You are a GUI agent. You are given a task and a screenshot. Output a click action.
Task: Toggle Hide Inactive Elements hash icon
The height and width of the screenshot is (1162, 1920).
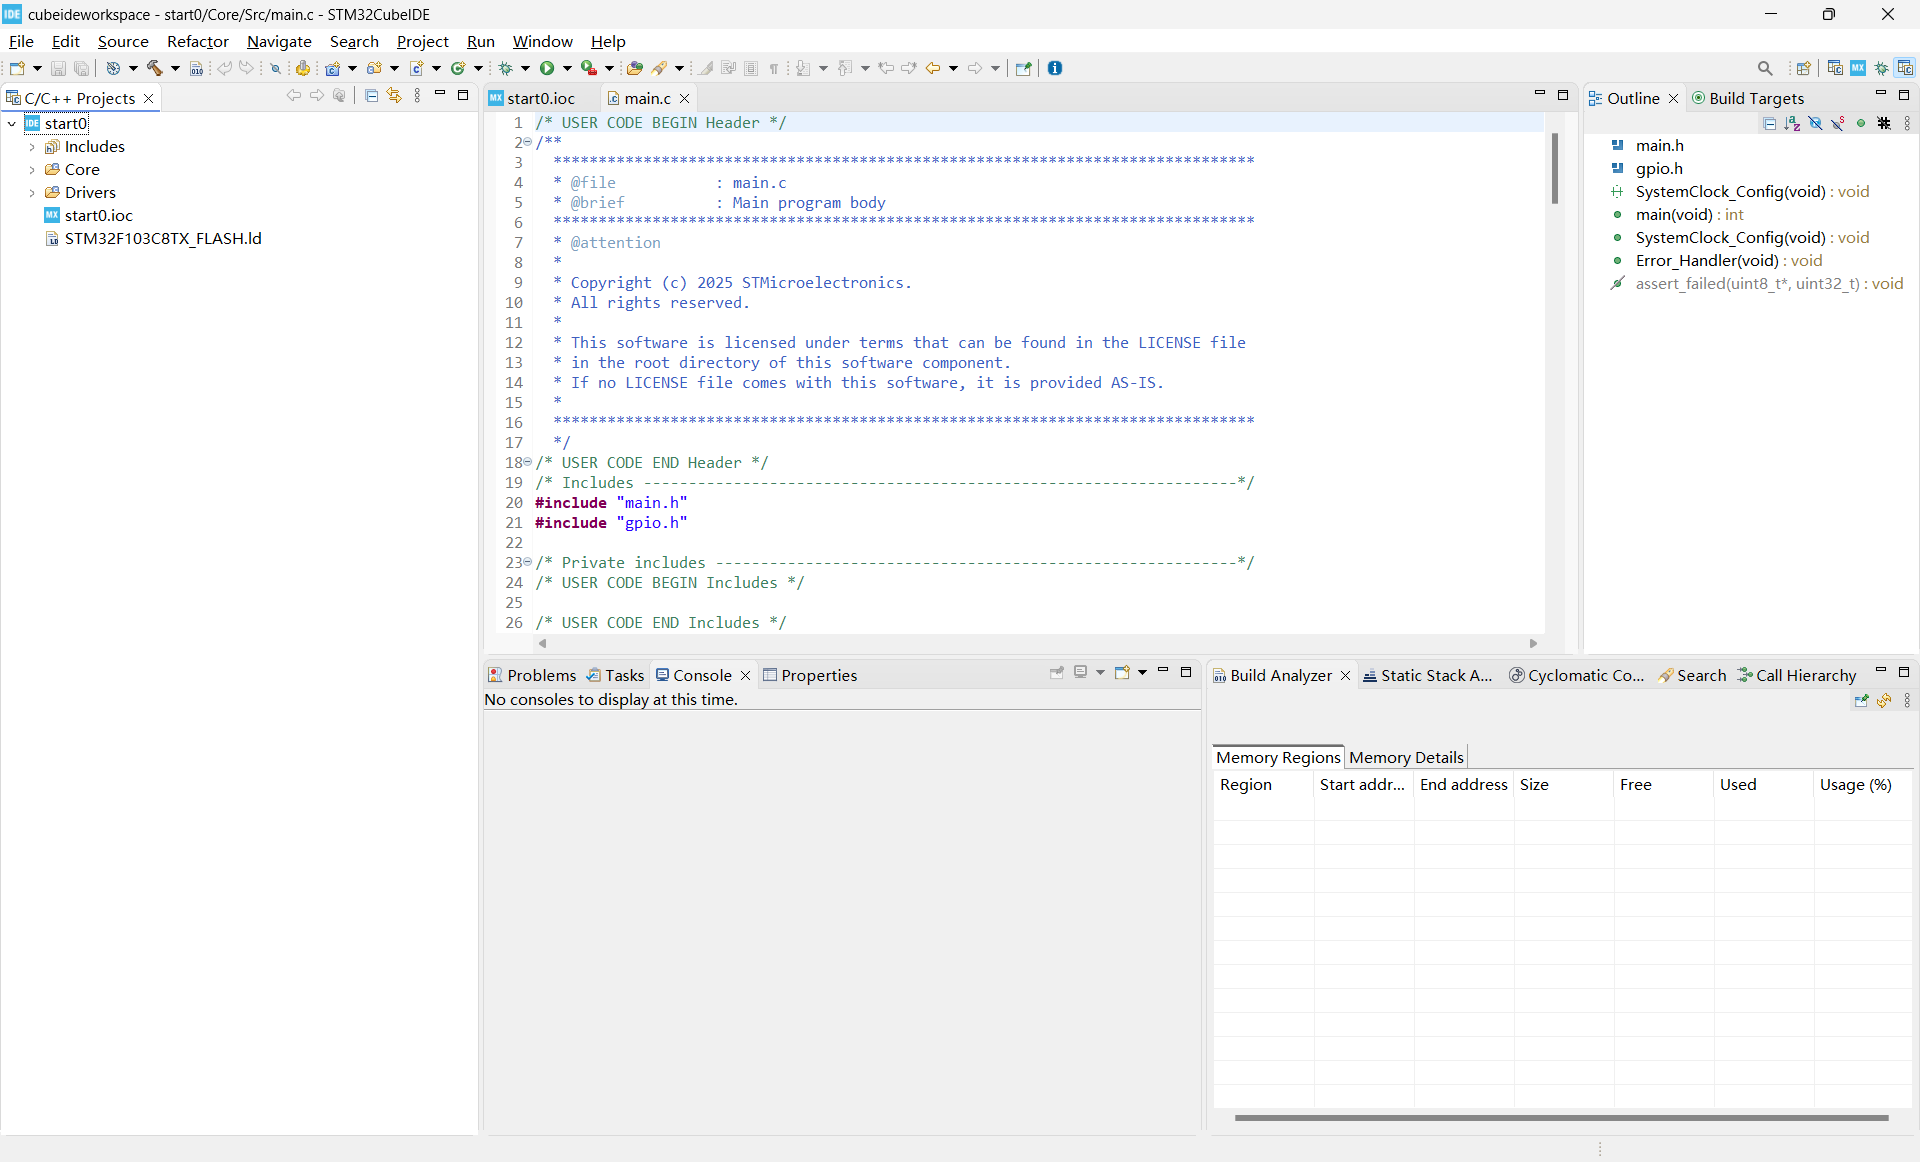[x=1884, y=123]
